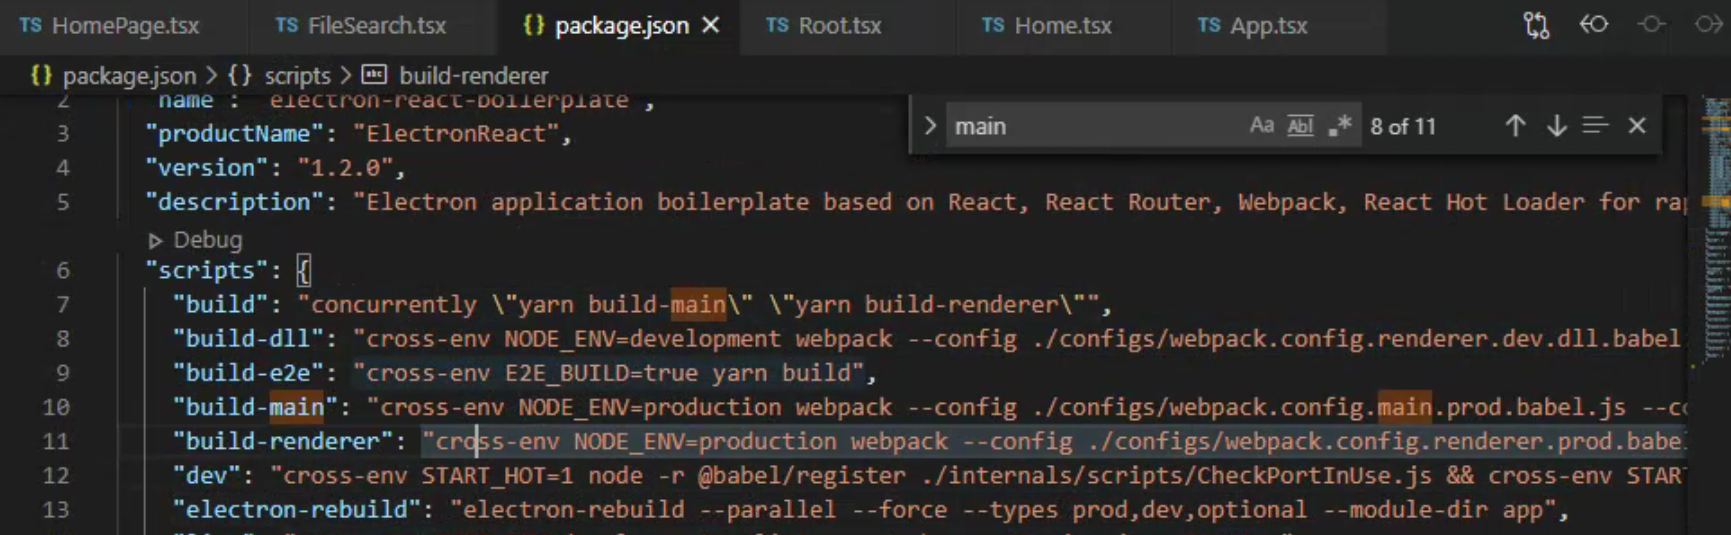Screen dimensions: 1731x535
Task: Go to next match arrow
Action: [1556, 126]
